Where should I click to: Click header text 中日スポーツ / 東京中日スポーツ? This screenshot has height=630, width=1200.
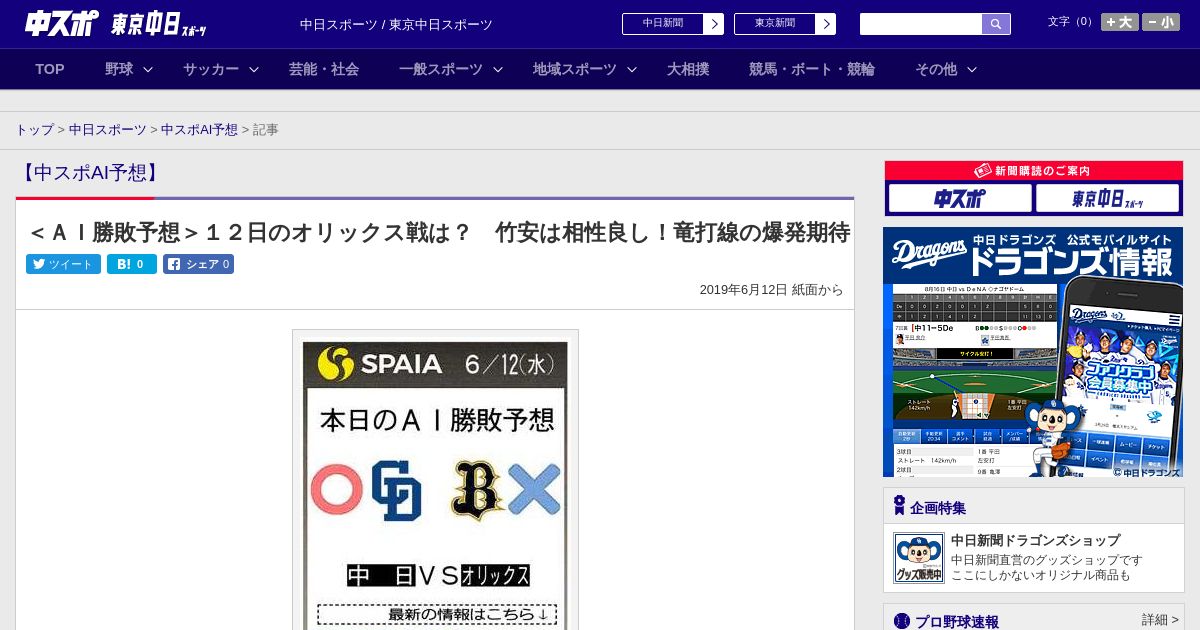pyautogui.click(x=396, y=24)
